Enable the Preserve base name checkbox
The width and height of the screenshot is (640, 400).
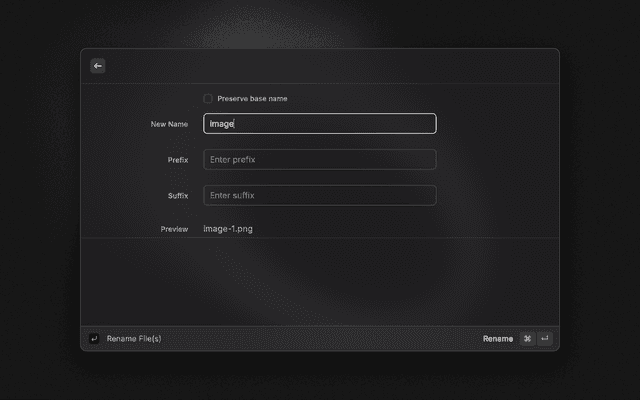pyautogui.click(x=208, y=98)
